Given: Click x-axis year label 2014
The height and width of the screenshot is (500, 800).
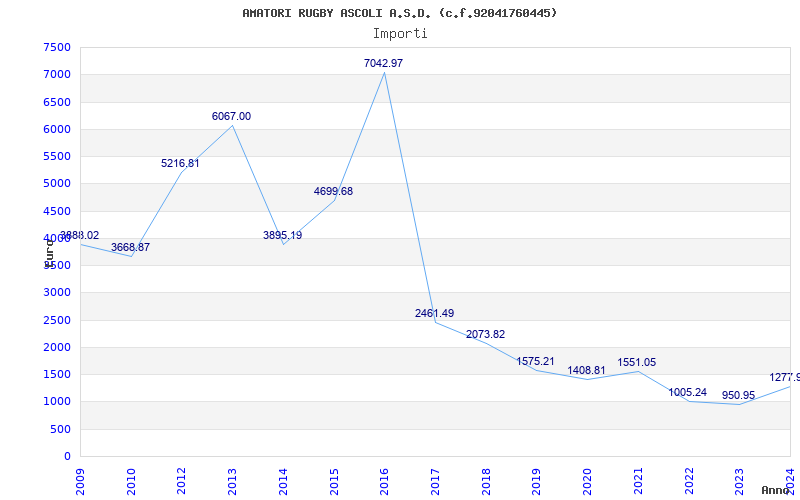Looking at the screenshot, I should (x=283, y=482).
